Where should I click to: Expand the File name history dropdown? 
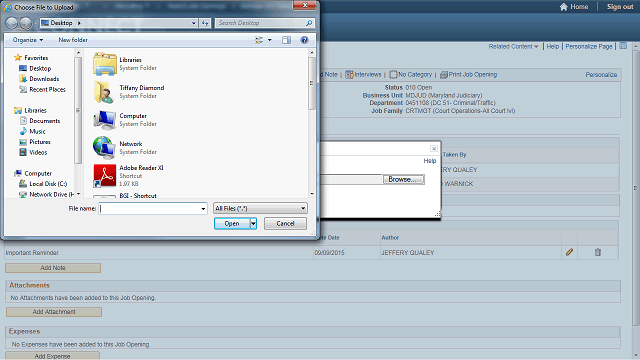click(203, 209)
